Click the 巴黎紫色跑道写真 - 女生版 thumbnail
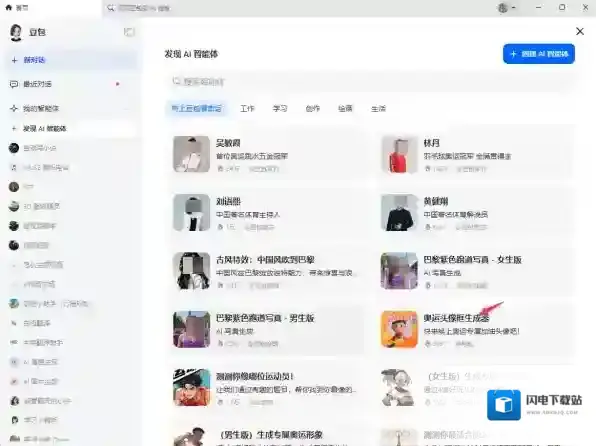This screenshot has width=596, height=446. tap(399, 271)
